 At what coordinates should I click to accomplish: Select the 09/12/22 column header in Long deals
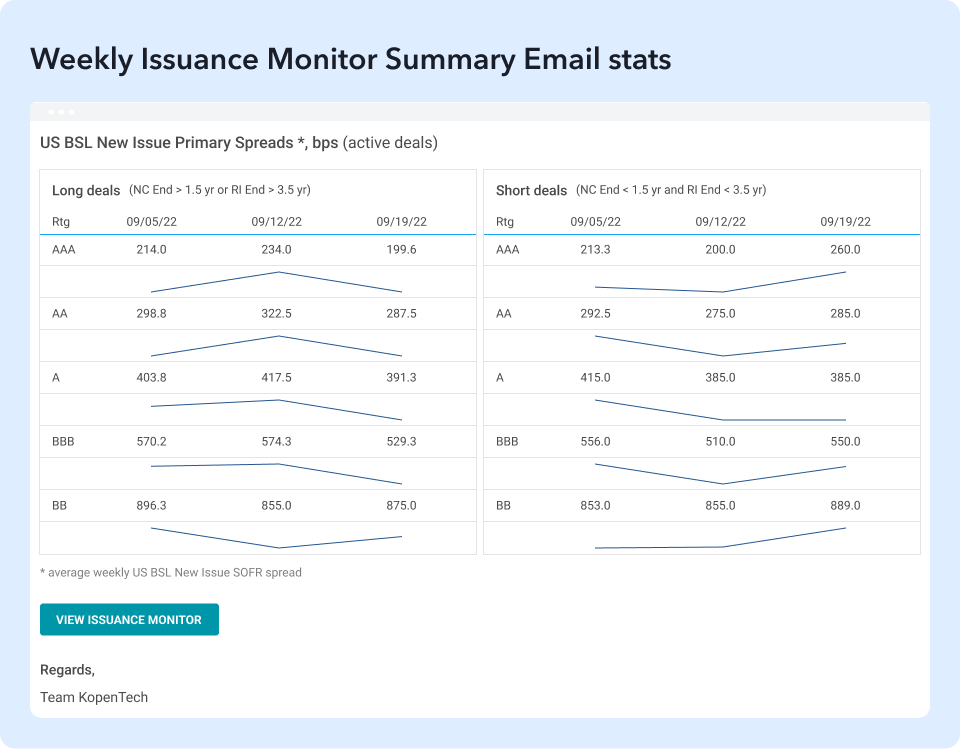(x=277, y=222)
